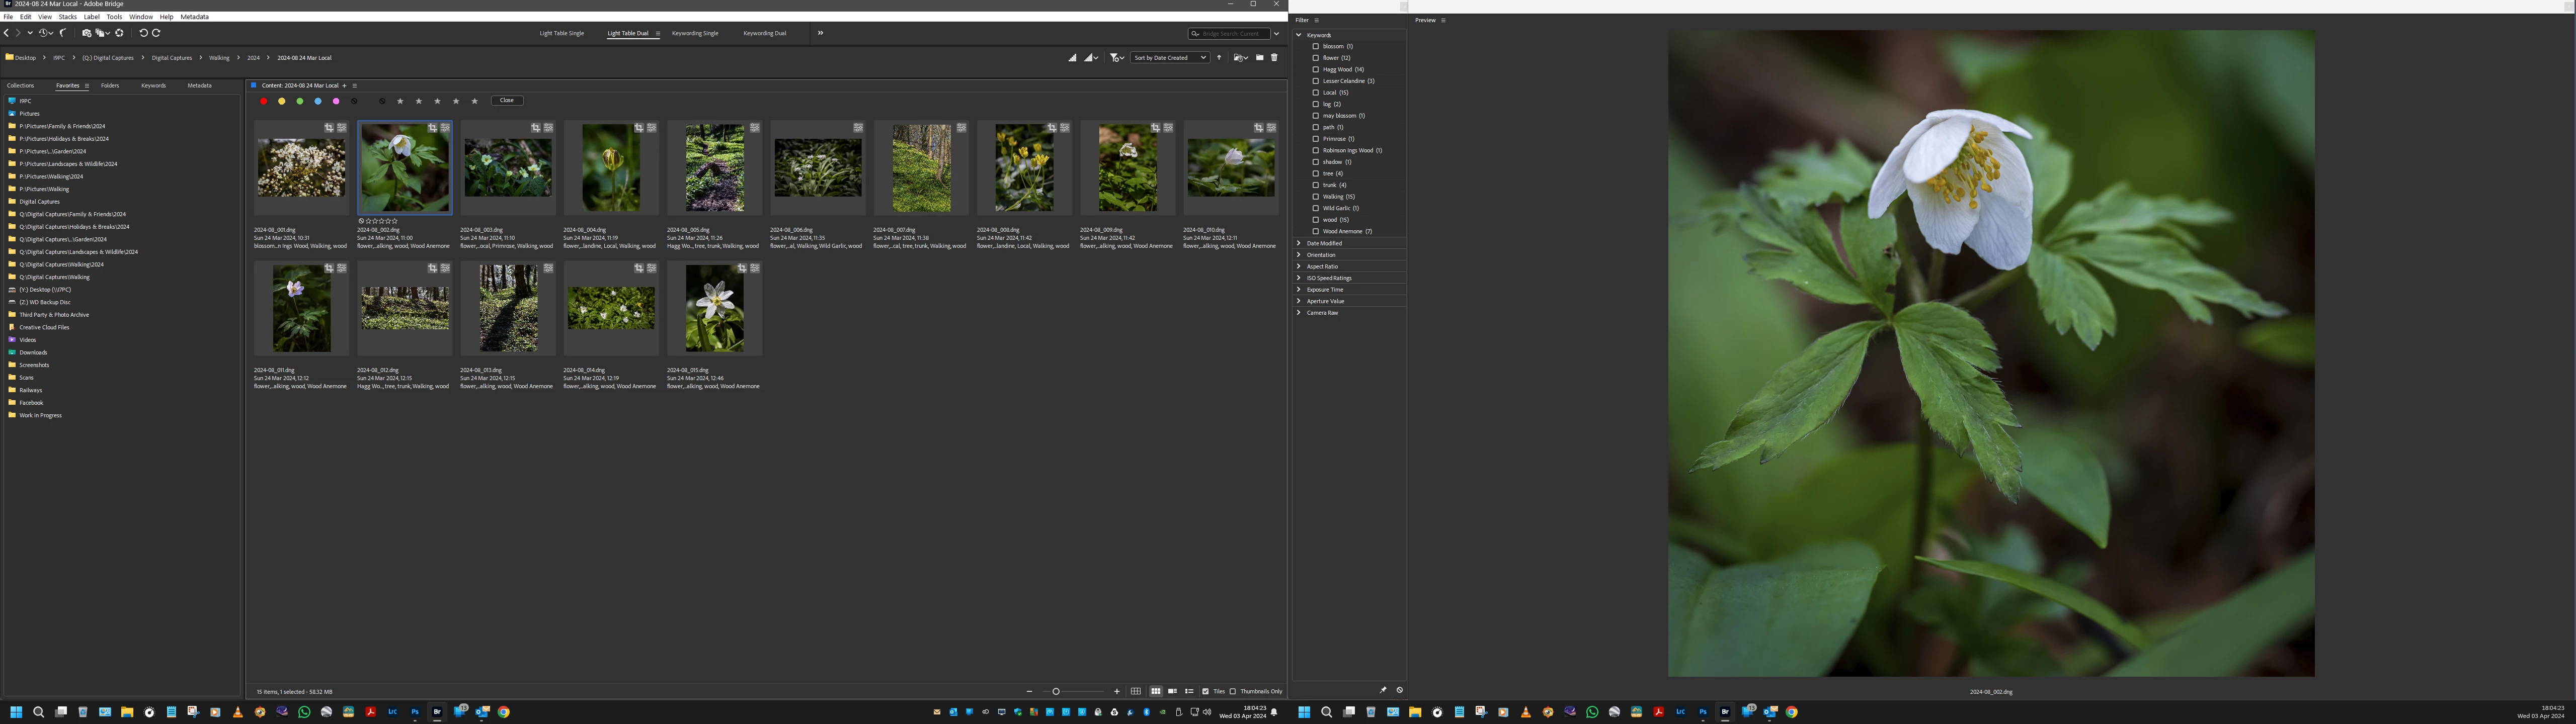Click the pin filter icon
Viewport: 2576px width, 724px height.
[x=1383, y=690]
